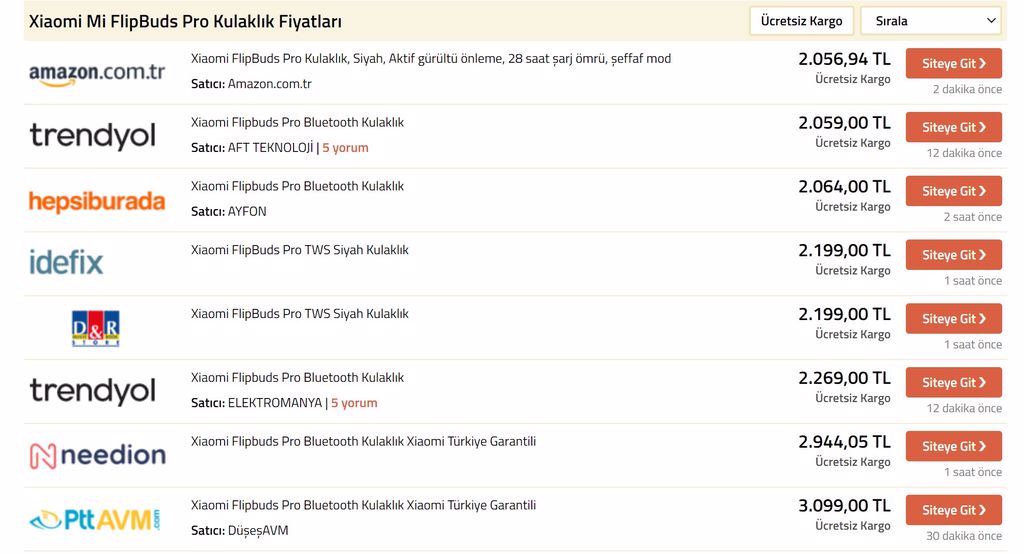Open idefix Xiaomi FlipBuds Pro TWS title
1024x554 pixels.
(300, 250)
